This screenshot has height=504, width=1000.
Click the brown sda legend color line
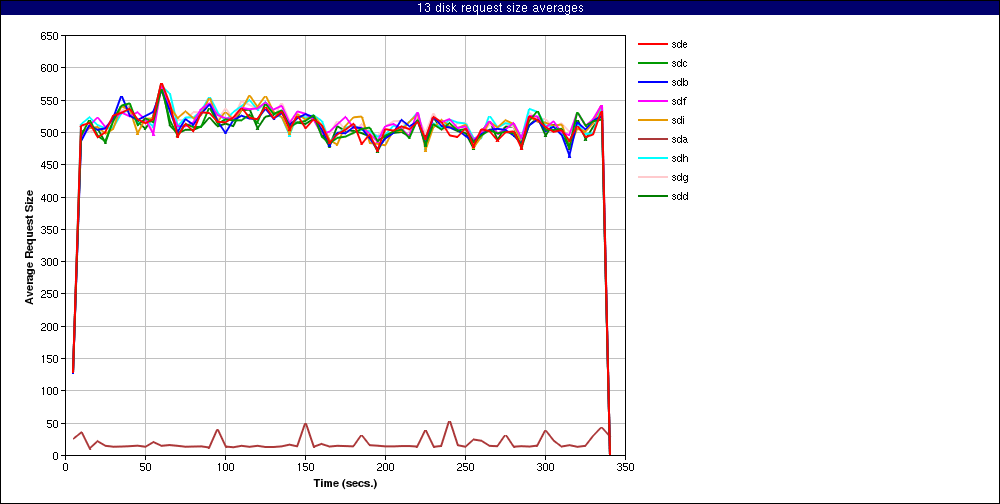pos(652,139)
